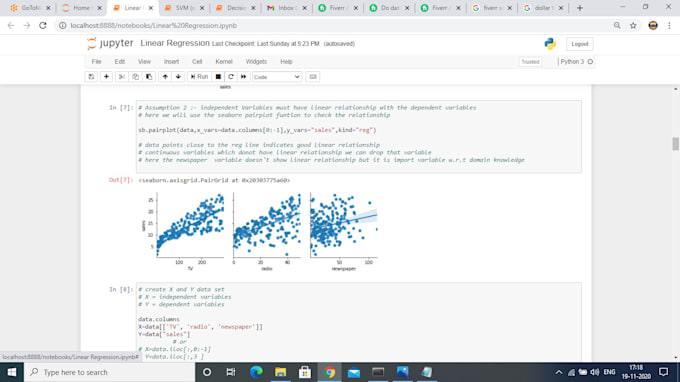Image resolution: width=680 pixels, height=382 pixels.
Task: Click the page vertical scrollbar thumb
Action: coord(675,144)
